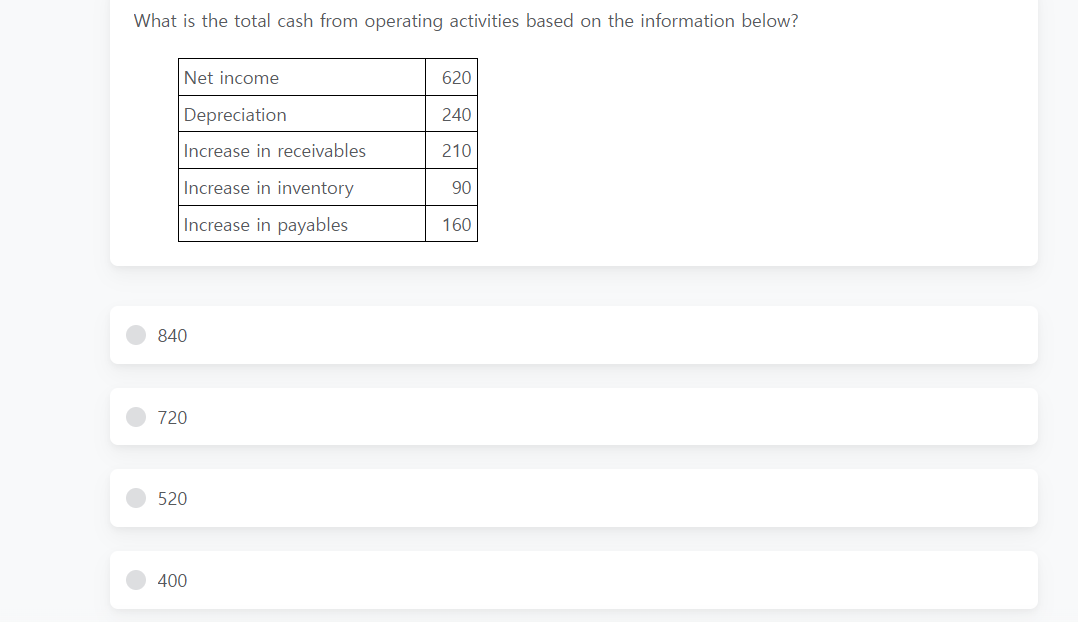Select the 720 answer radio button
Viewport: 1078px width, 622px height.
click(x=135, y=417)
